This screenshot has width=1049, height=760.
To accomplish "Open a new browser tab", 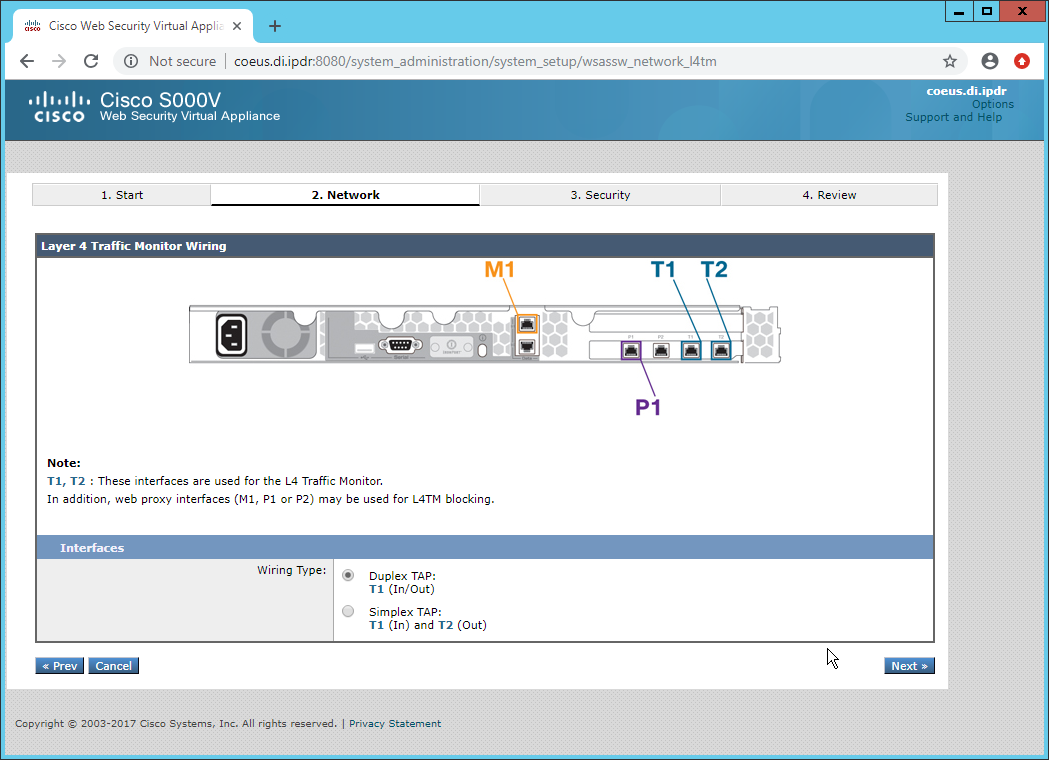I will [275, 26].
